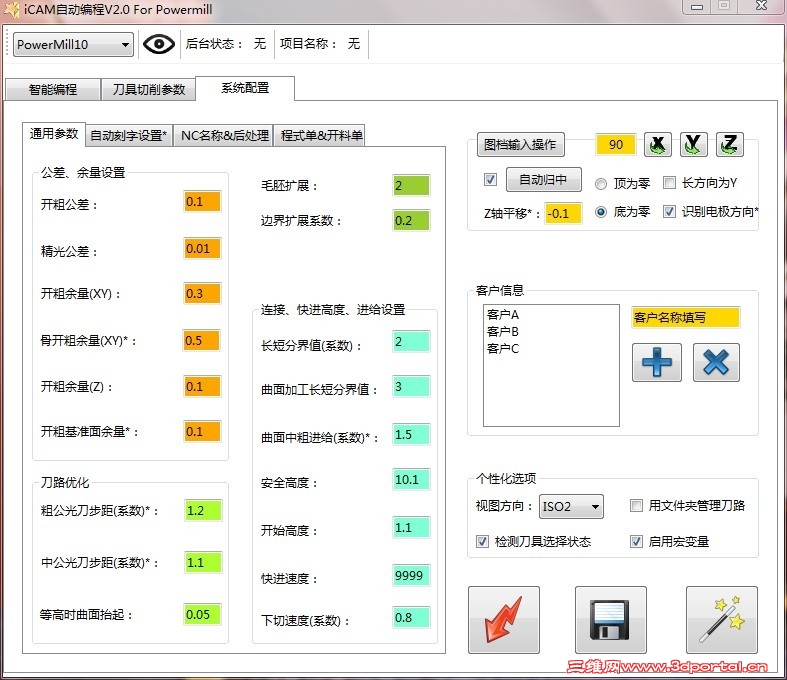Click the 边界扩展系数 0.2 field
Image resolution: width=787 pixels, height=680 pixels.
[412, 221]
